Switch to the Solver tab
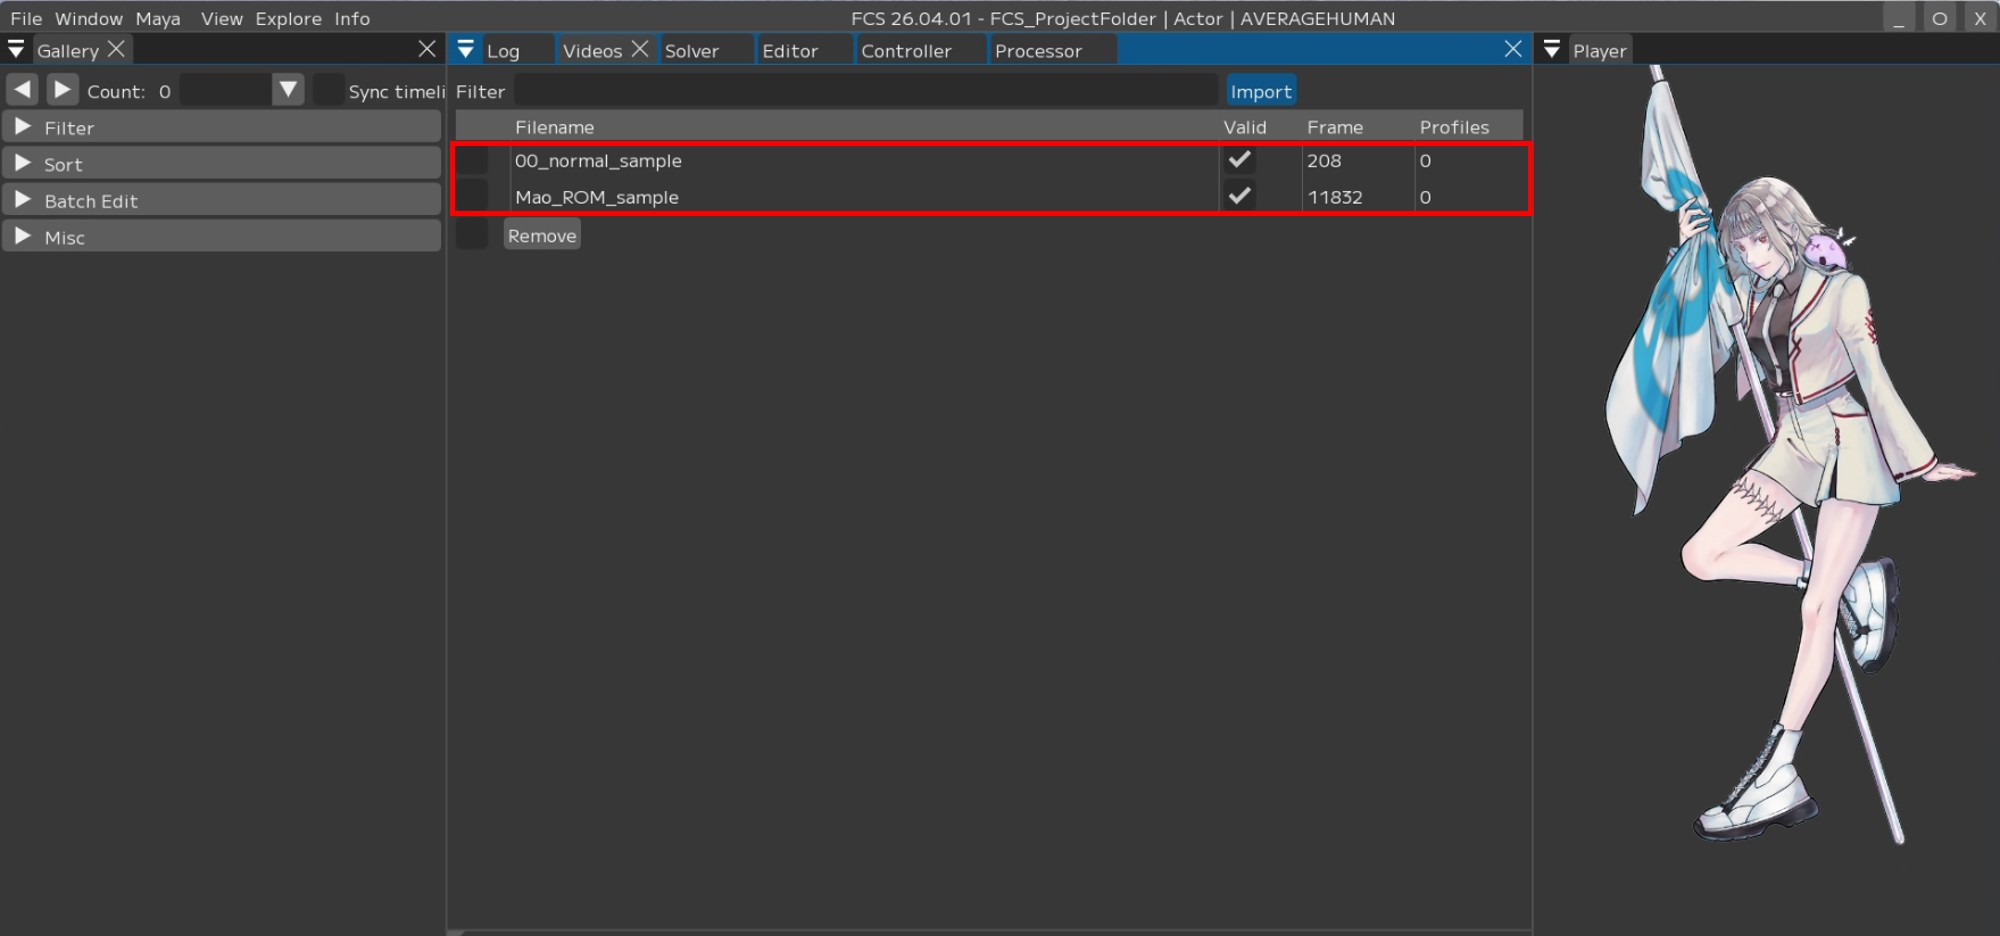The image size is (2000, 936). [691, 51]
